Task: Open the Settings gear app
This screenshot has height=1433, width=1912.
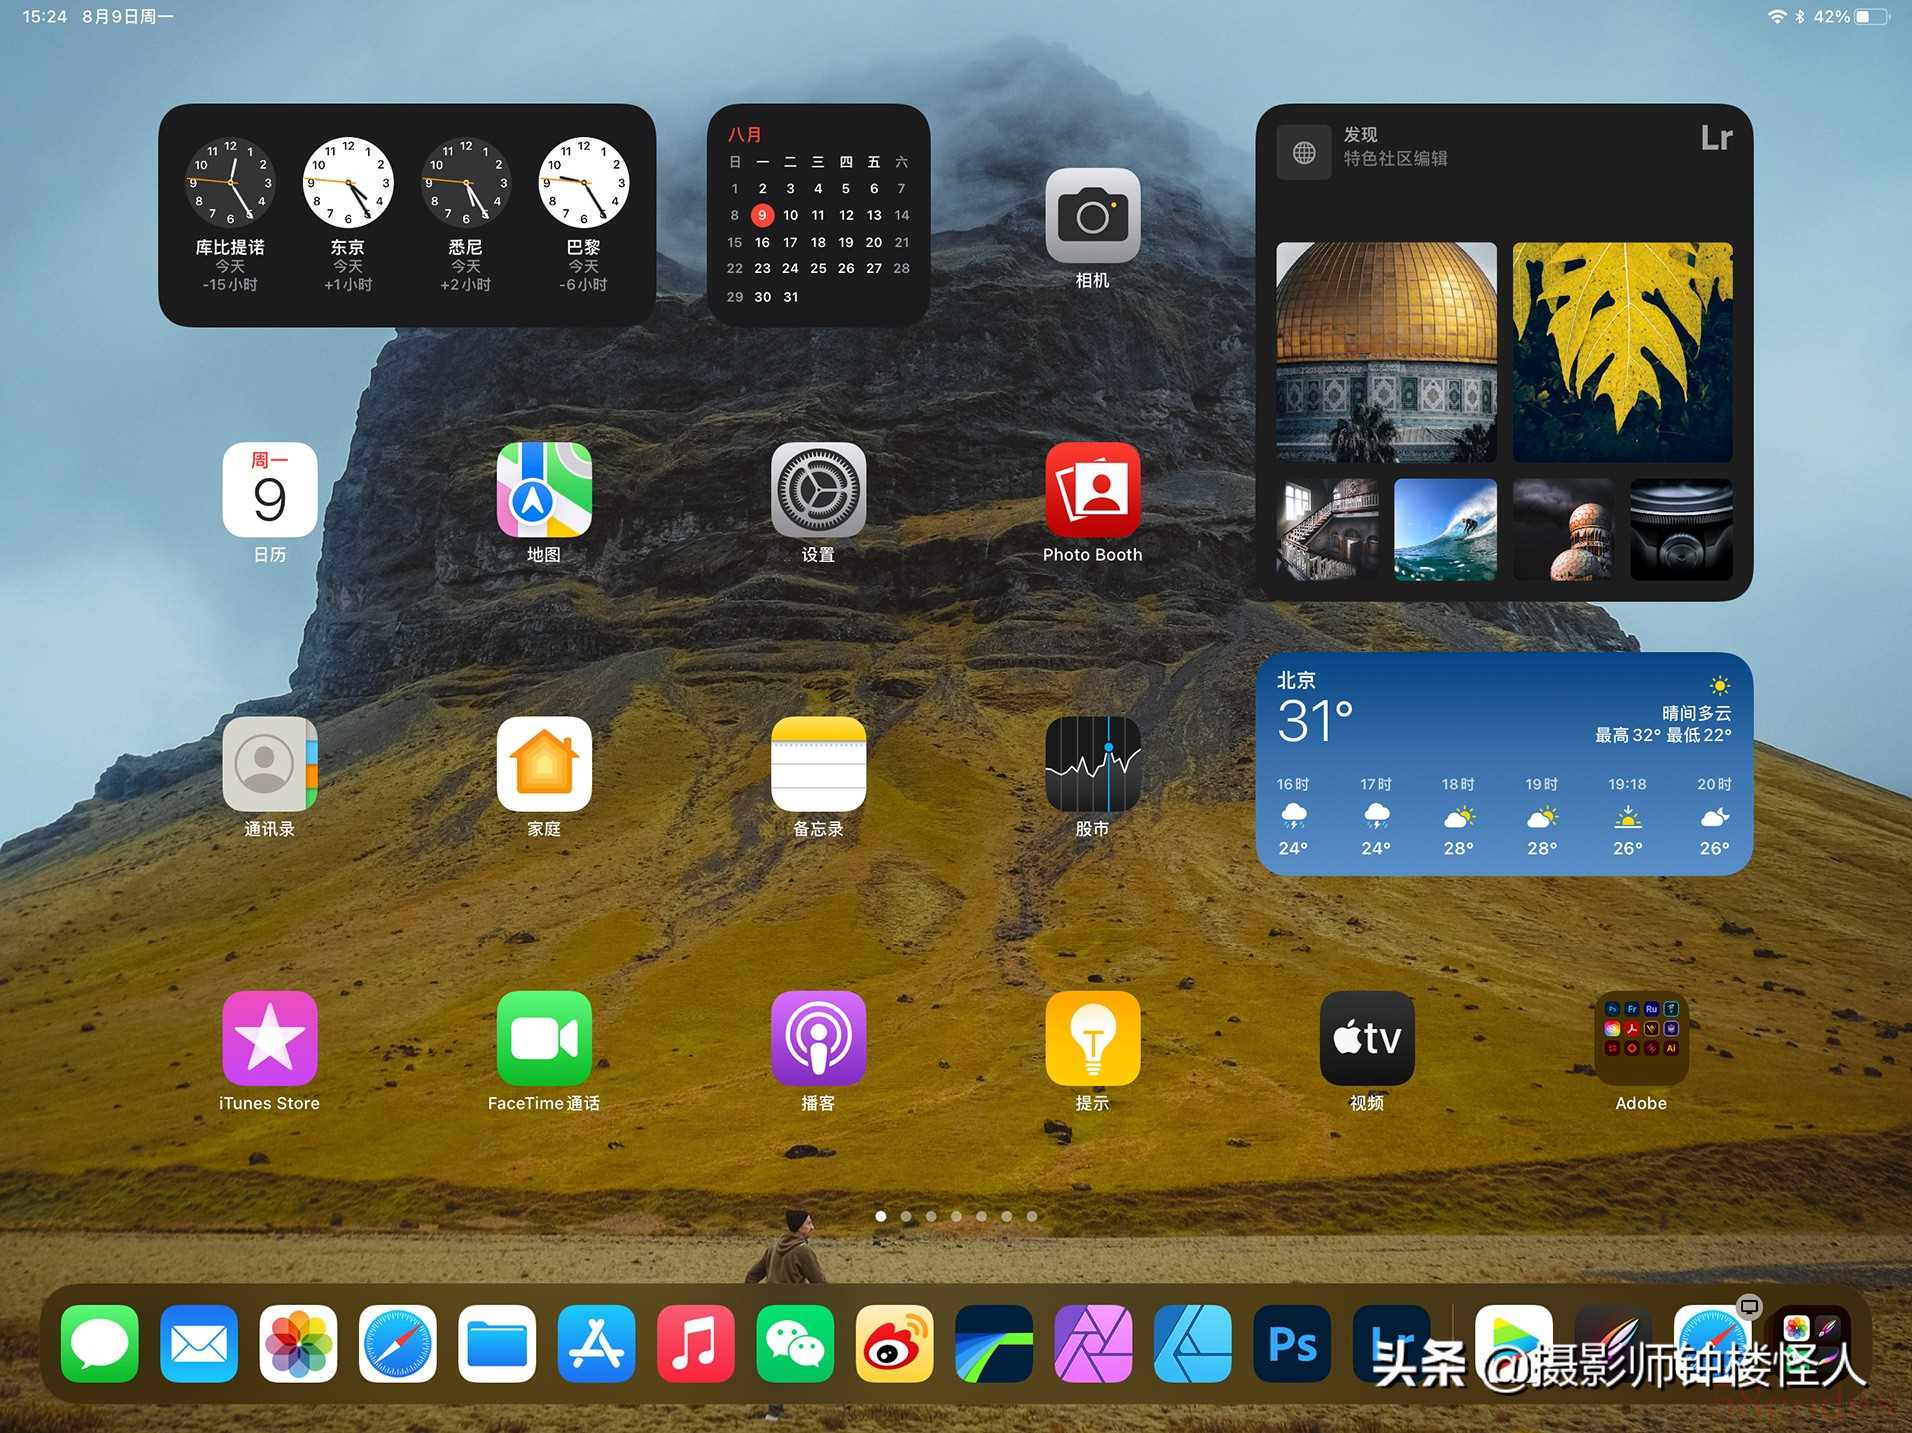Action: tap(818, 490)
